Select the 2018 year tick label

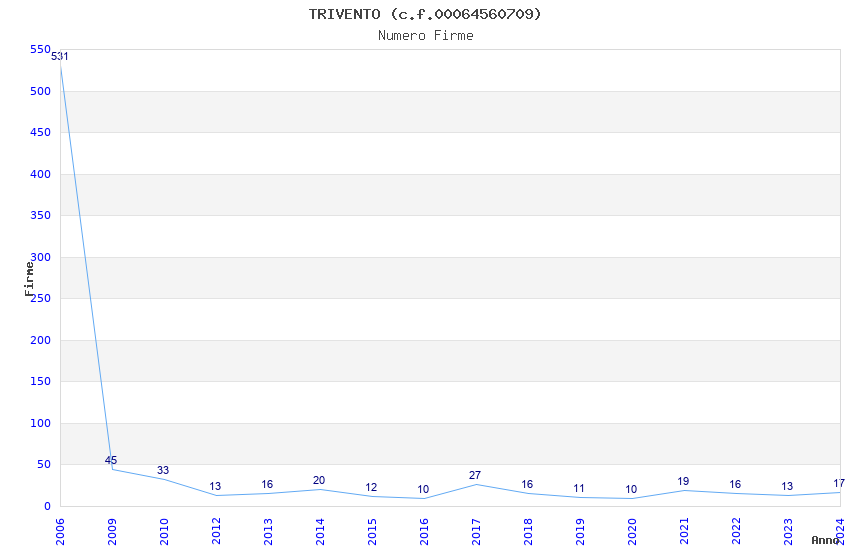point(528,532)
